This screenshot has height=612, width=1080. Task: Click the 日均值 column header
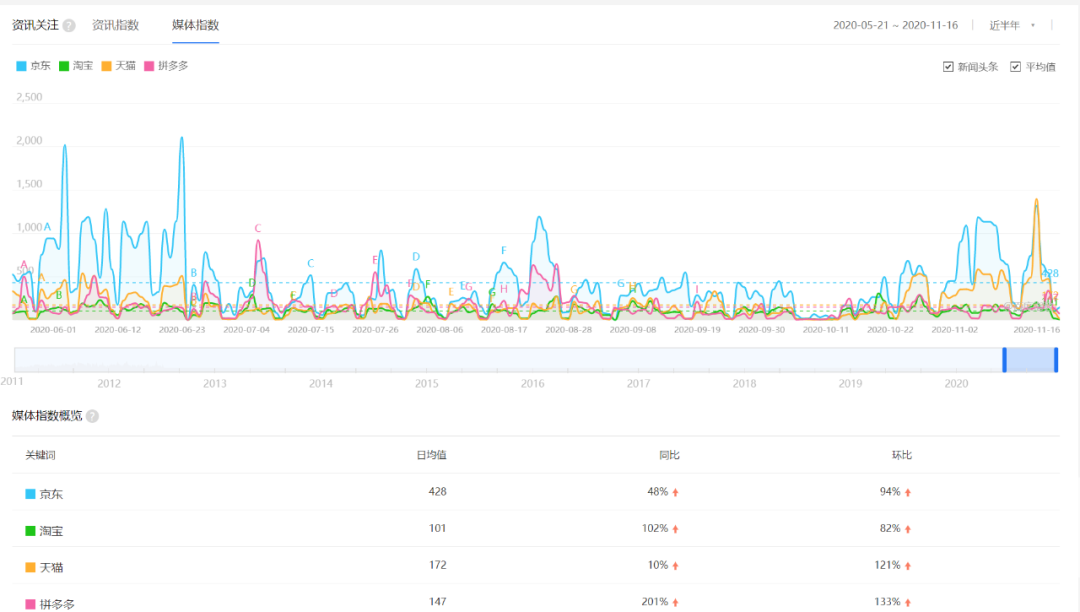tap(431, 455)
